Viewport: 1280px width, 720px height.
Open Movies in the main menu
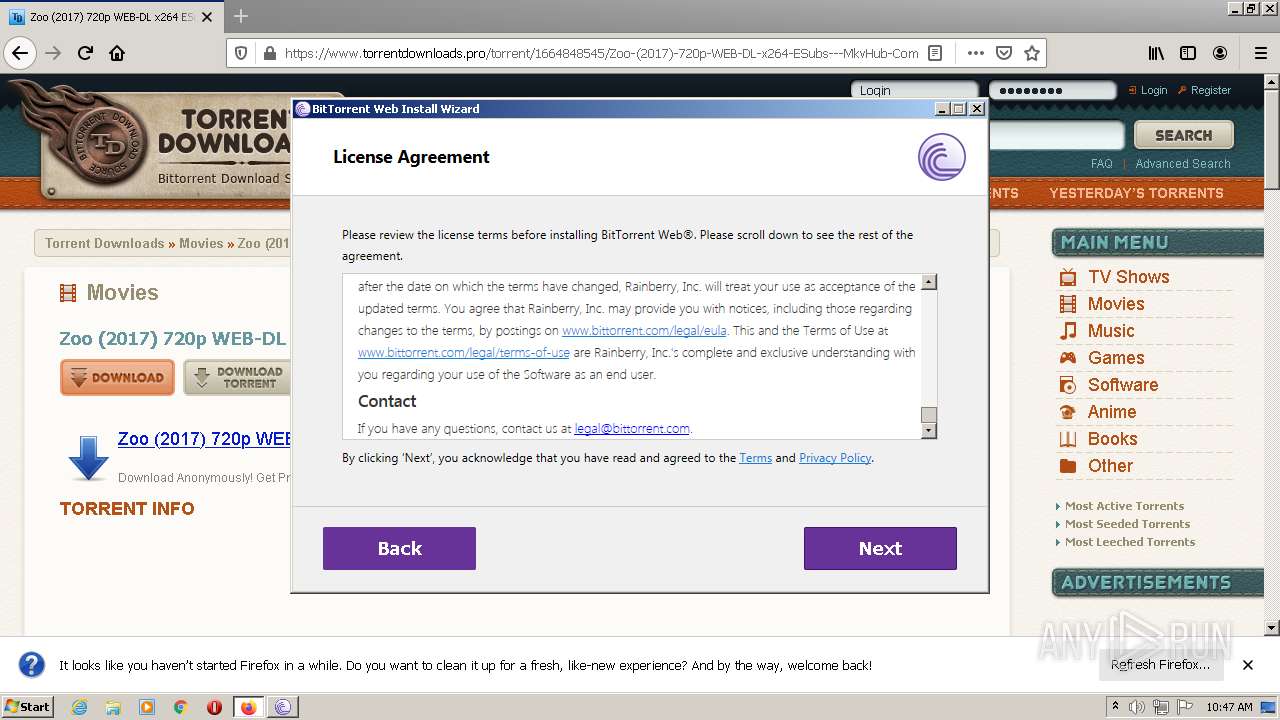click(x=1116, y=304)
